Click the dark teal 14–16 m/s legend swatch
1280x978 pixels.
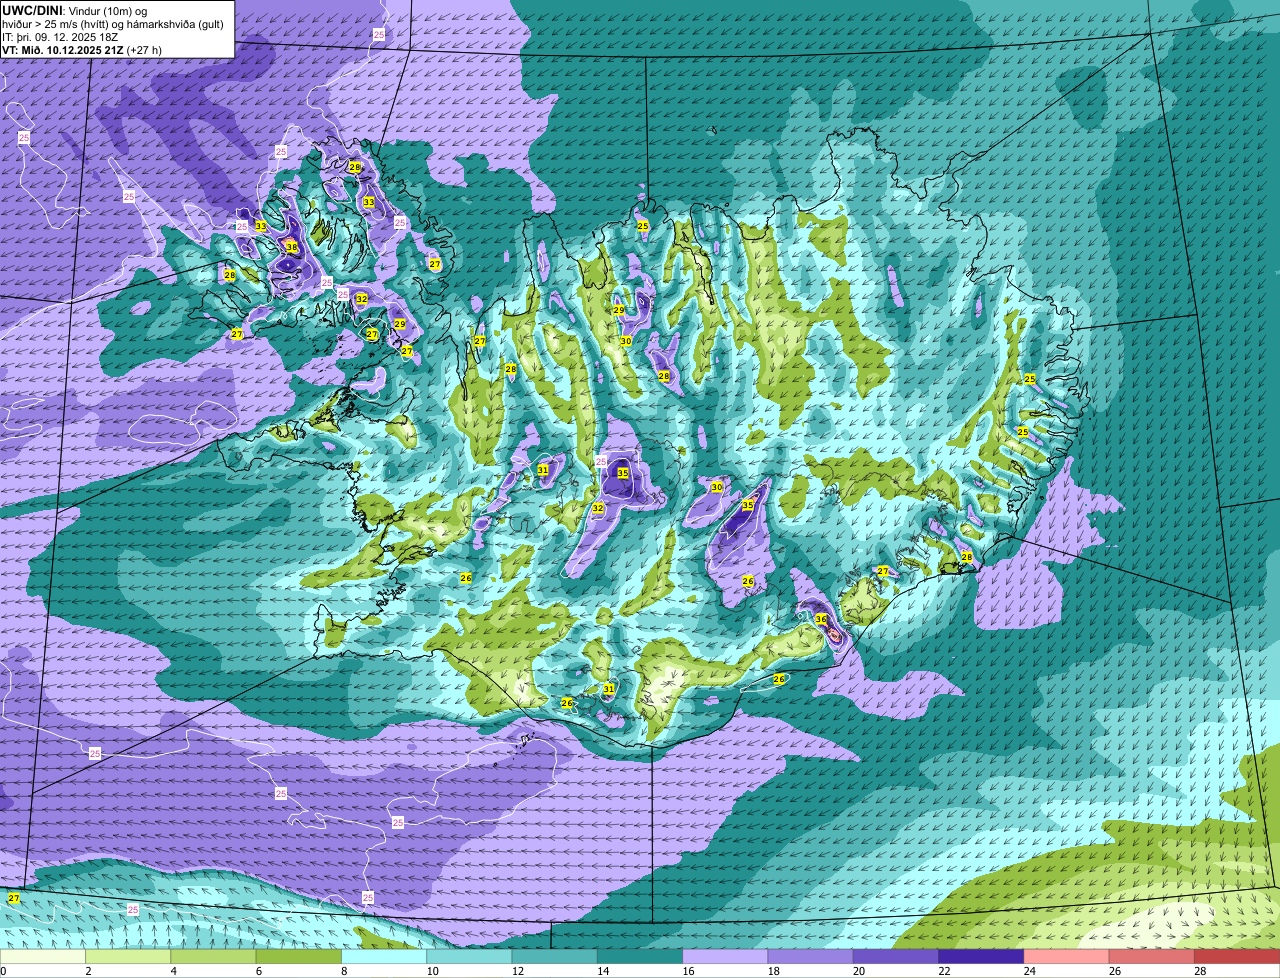point(640,956)
